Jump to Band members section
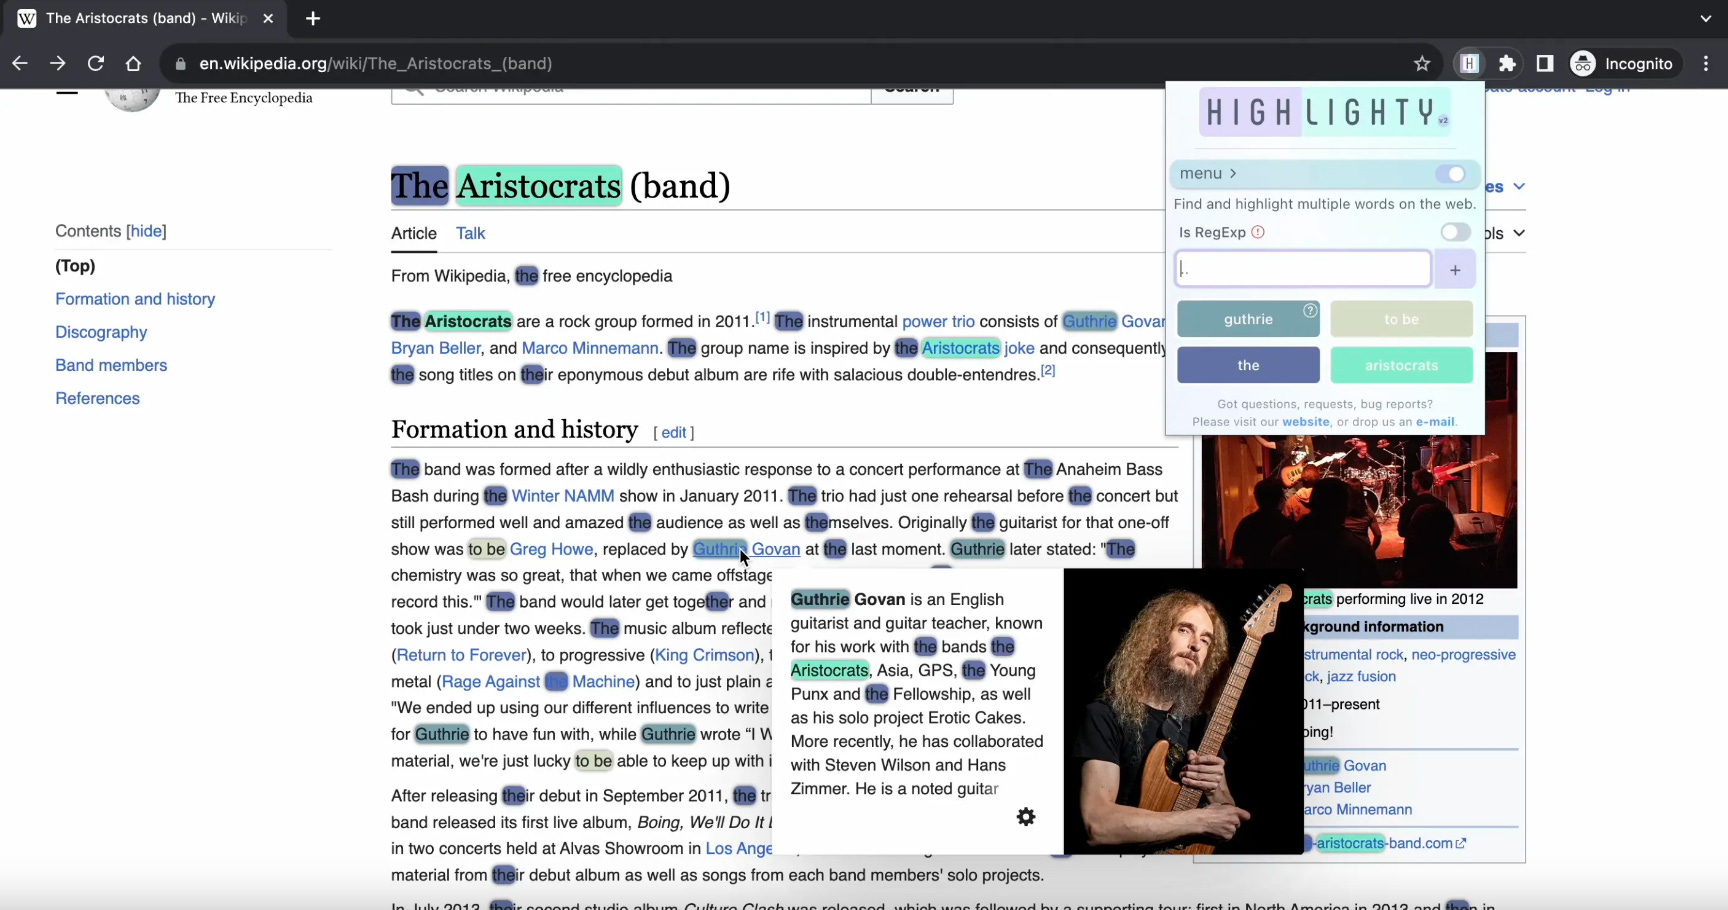 tap(111, 365)
